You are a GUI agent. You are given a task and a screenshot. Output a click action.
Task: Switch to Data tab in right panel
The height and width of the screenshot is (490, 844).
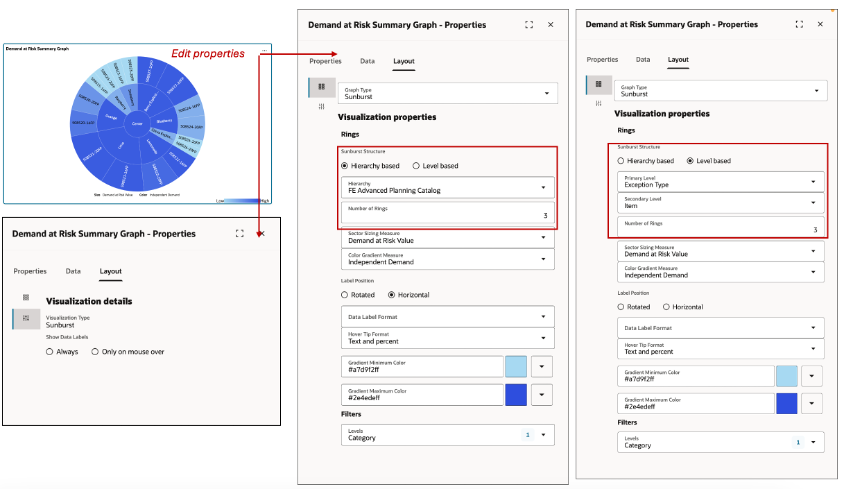[x=643, y=60]
